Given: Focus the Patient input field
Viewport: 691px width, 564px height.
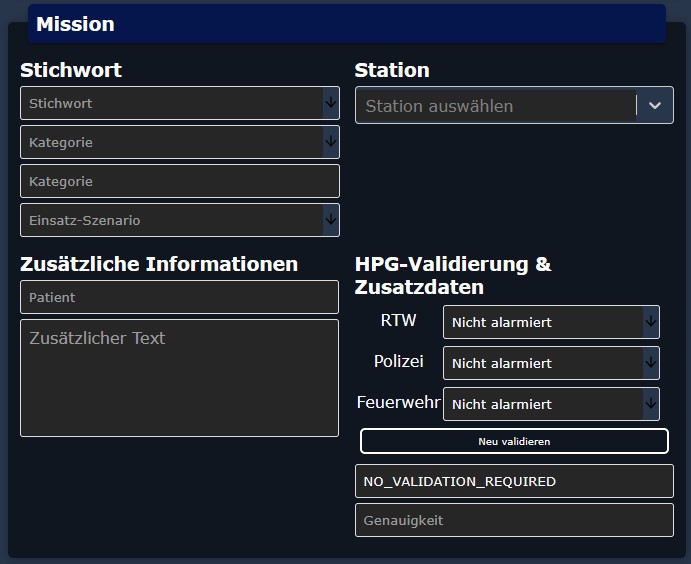Looking at the screenshot, I should (x=179, y=297).
